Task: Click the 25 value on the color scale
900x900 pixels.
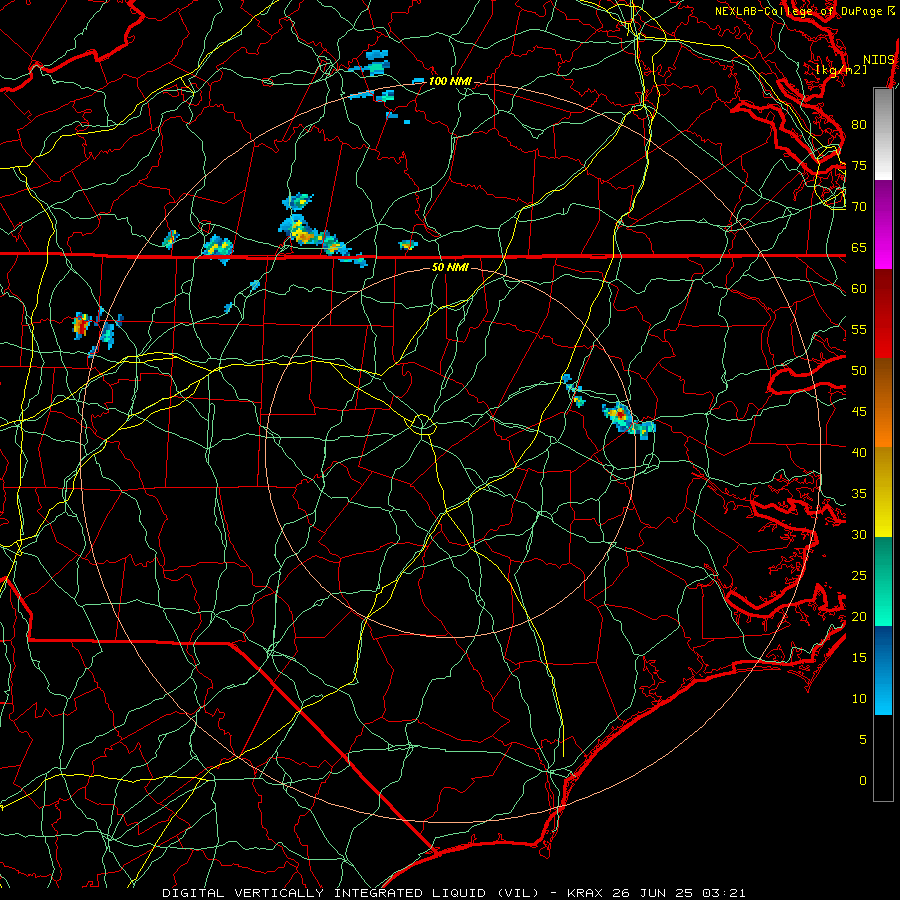Action: [859, 575]
